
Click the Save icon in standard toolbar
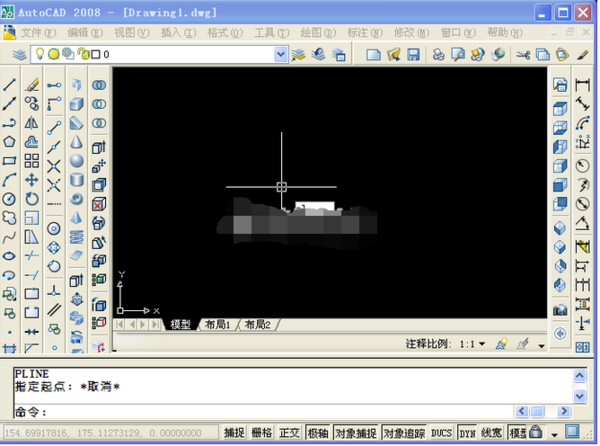click(x=413, y=55)
